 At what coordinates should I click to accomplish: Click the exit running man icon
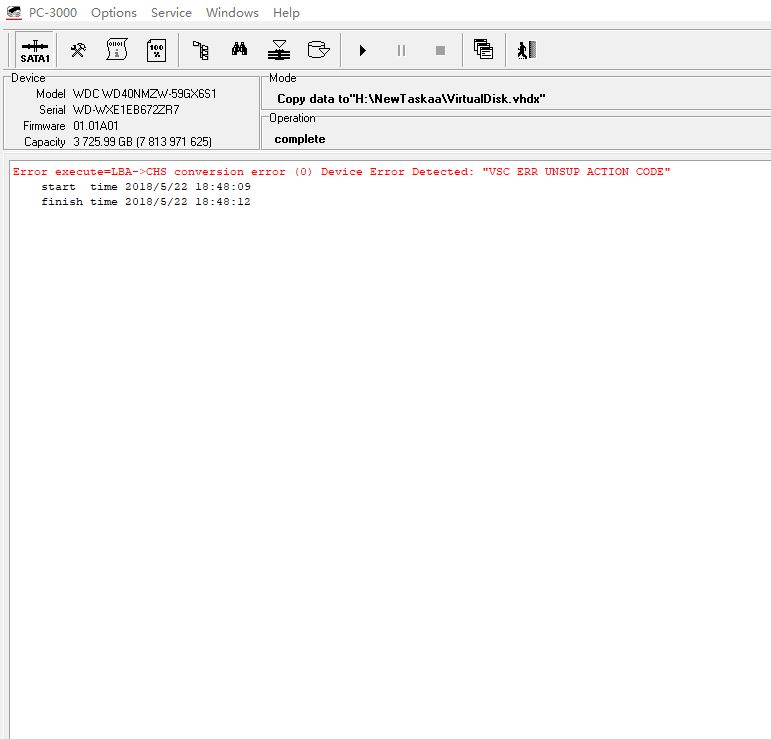(527, 50)
